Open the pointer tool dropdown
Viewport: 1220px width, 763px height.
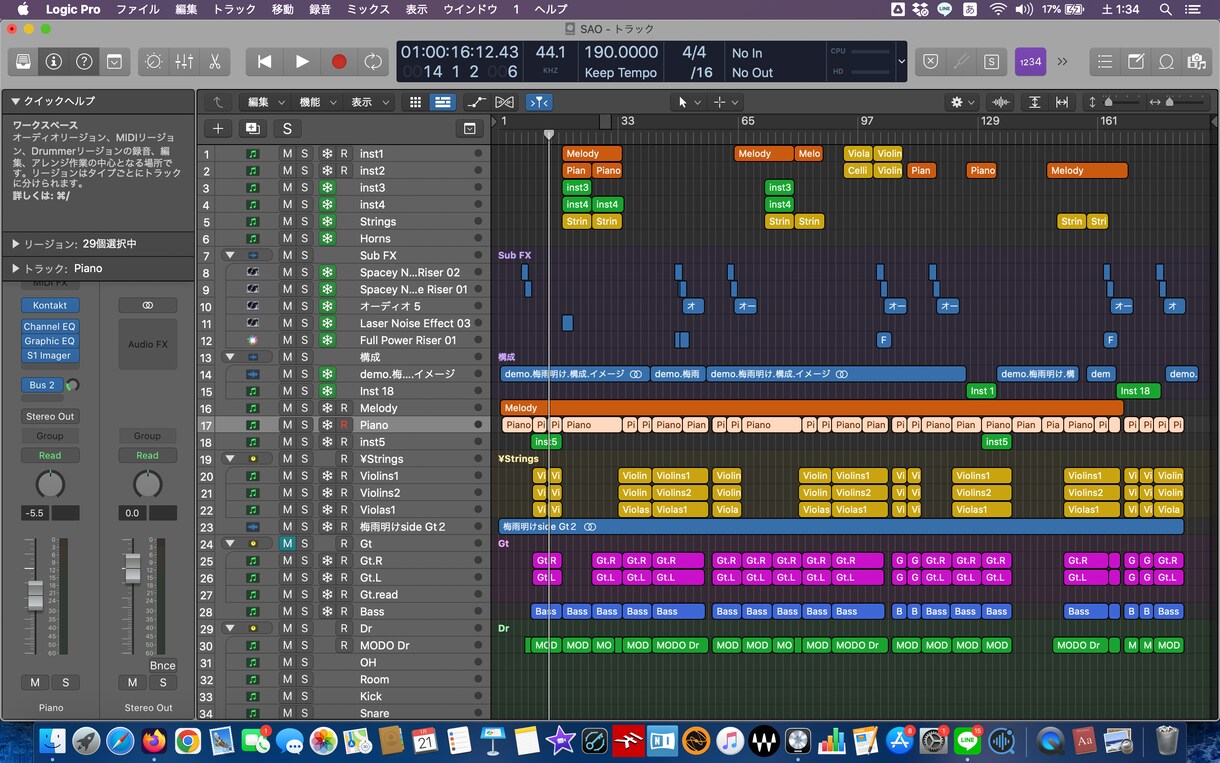coord(689,102)
